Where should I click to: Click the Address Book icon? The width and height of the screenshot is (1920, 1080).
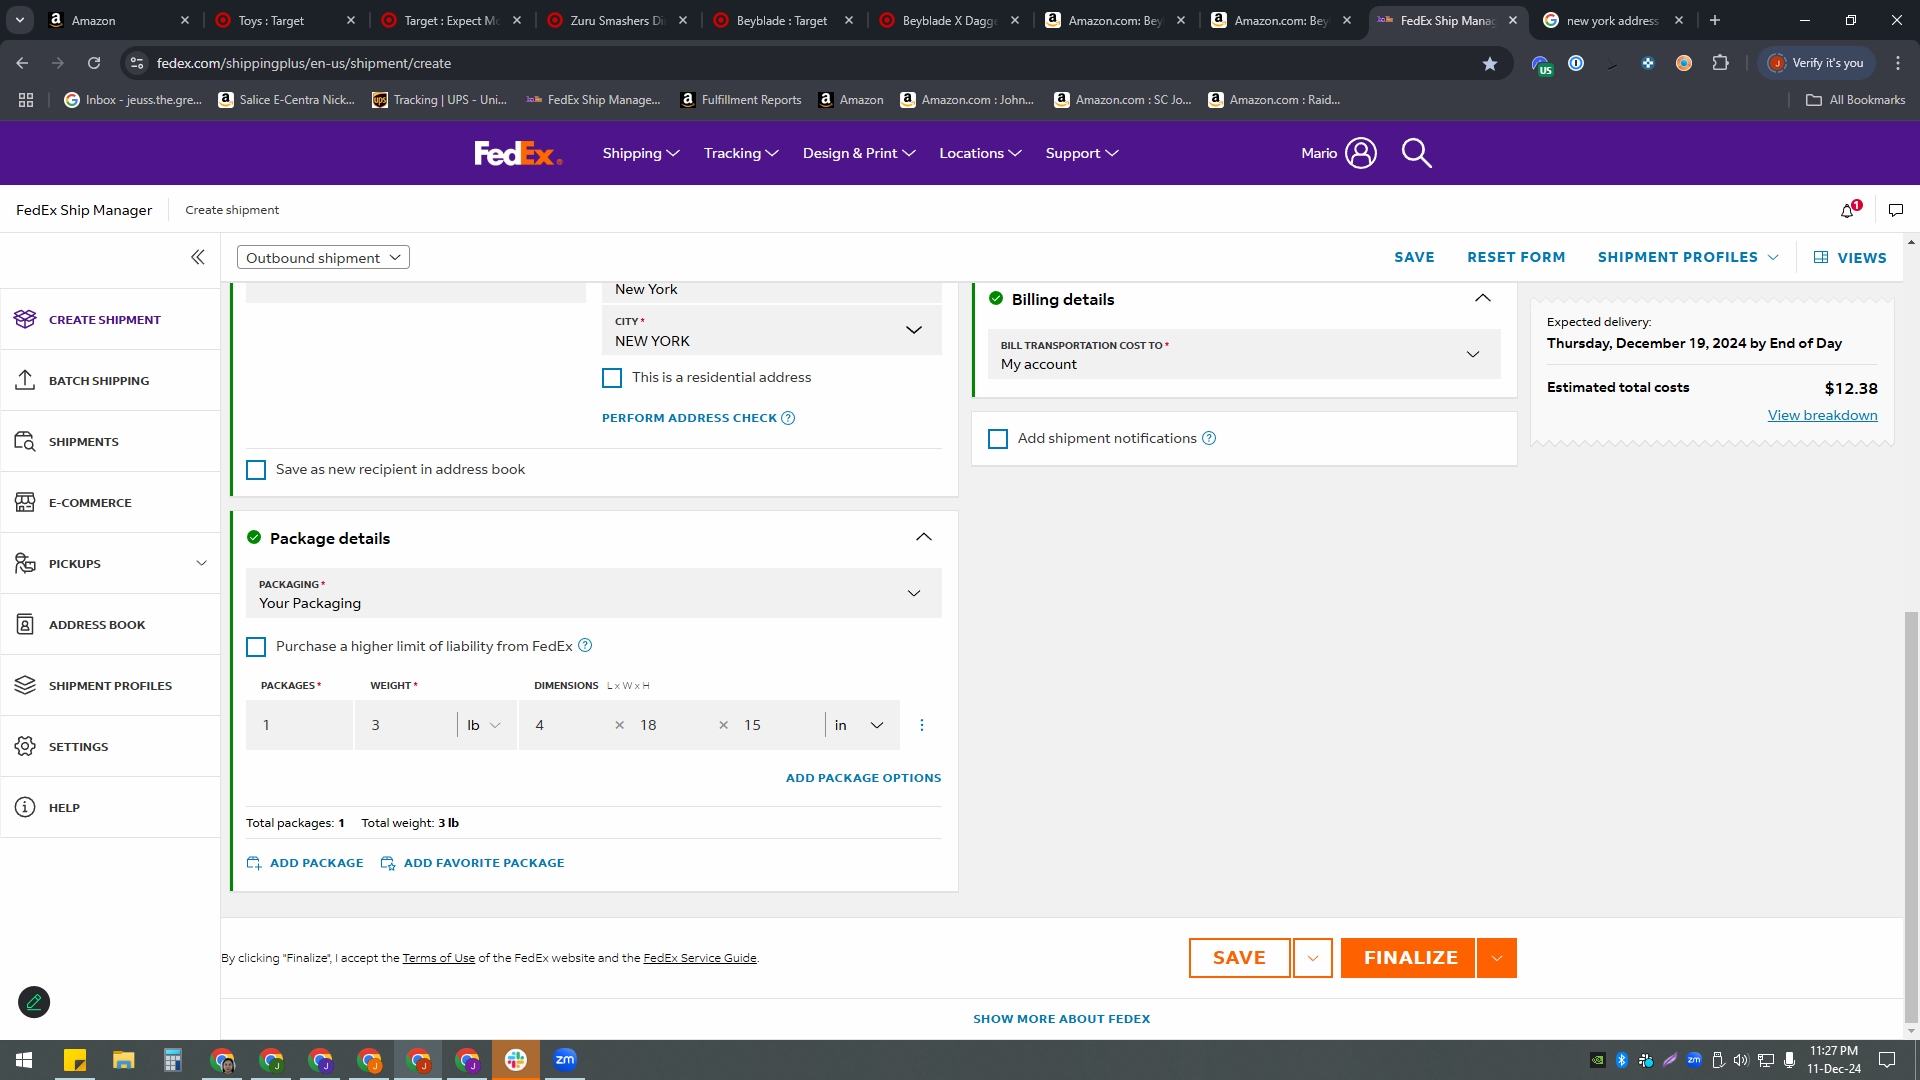[x=25, y=624]
